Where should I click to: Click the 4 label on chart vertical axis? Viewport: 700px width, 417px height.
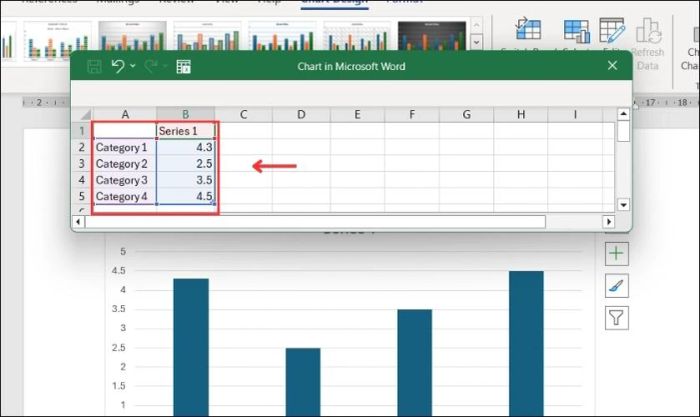123,290
